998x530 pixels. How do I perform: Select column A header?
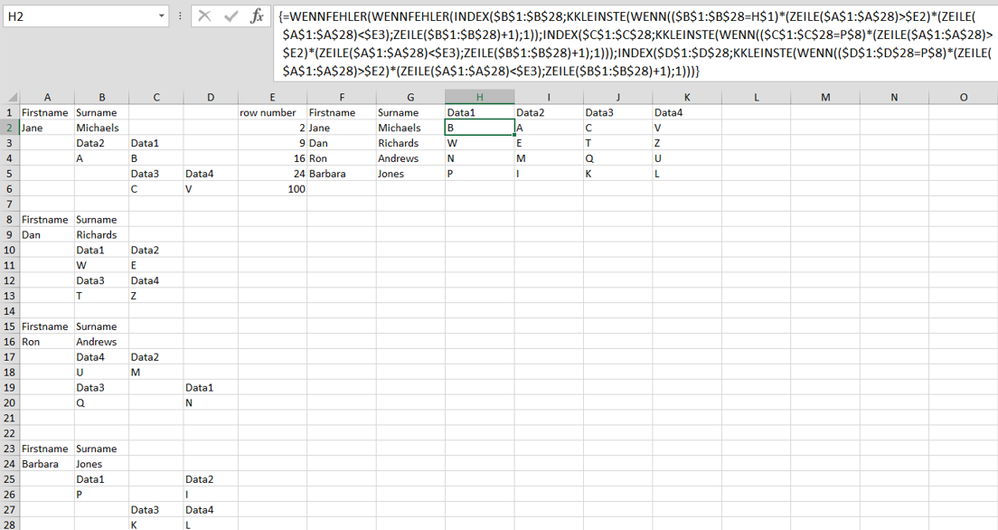click(x=47, y=97)
